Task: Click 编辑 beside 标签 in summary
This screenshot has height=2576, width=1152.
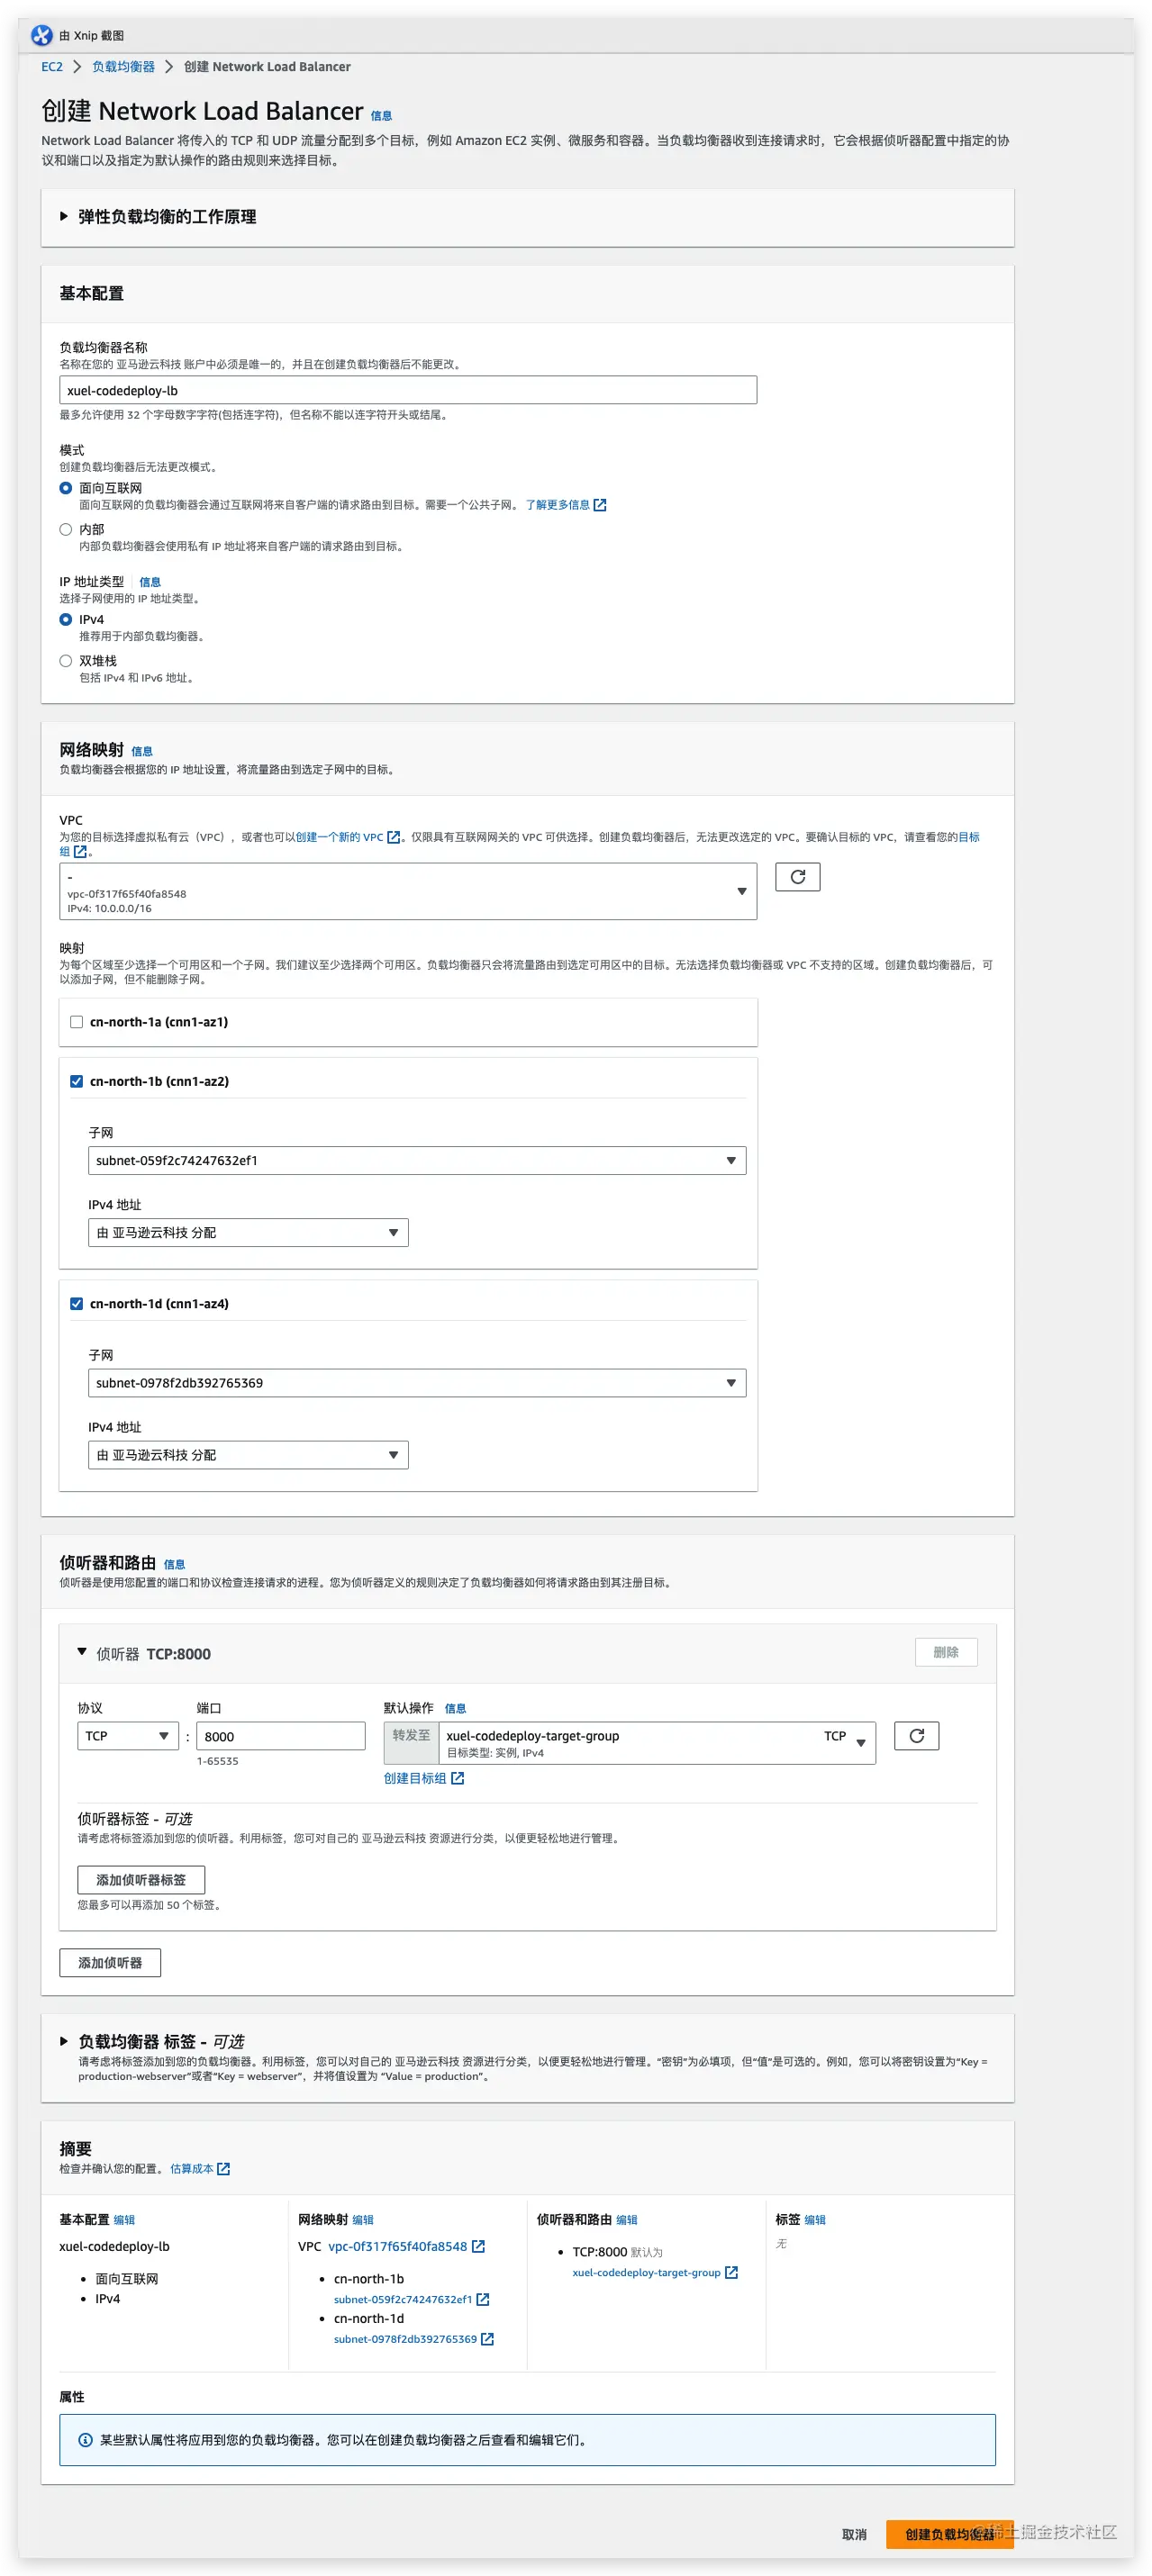Action: [x=815, y=2220]
